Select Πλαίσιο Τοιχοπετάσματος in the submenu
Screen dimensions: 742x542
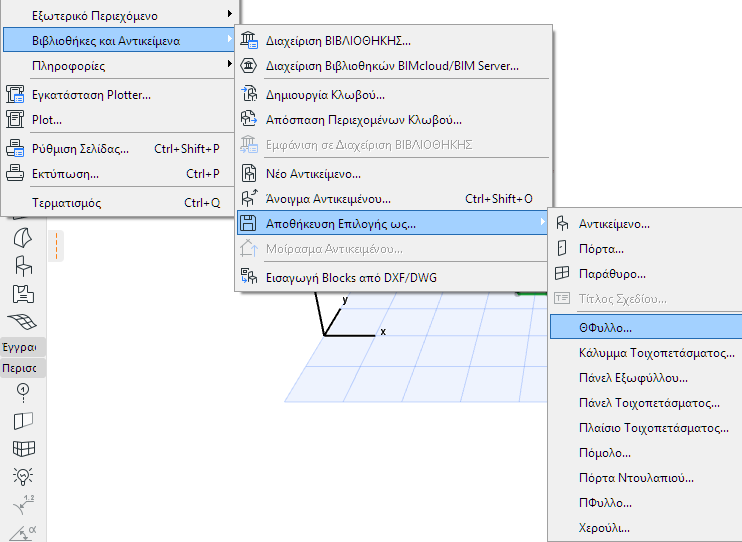coord(646,428)
